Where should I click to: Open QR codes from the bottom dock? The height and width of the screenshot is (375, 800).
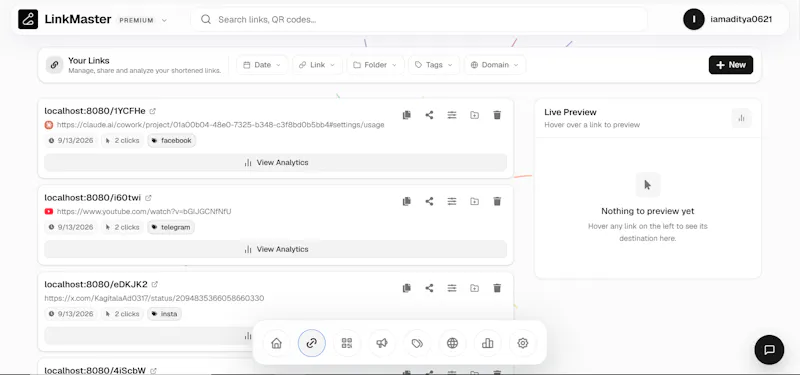(347, 343)
